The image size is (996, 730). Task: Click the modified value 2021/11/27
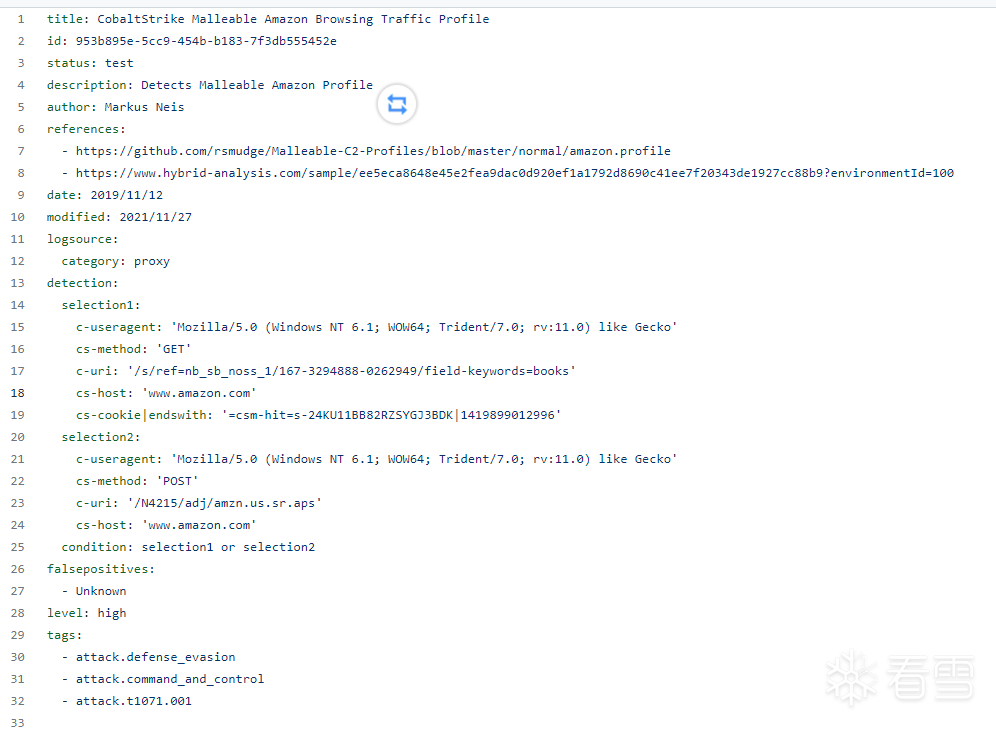pos(156,217)
